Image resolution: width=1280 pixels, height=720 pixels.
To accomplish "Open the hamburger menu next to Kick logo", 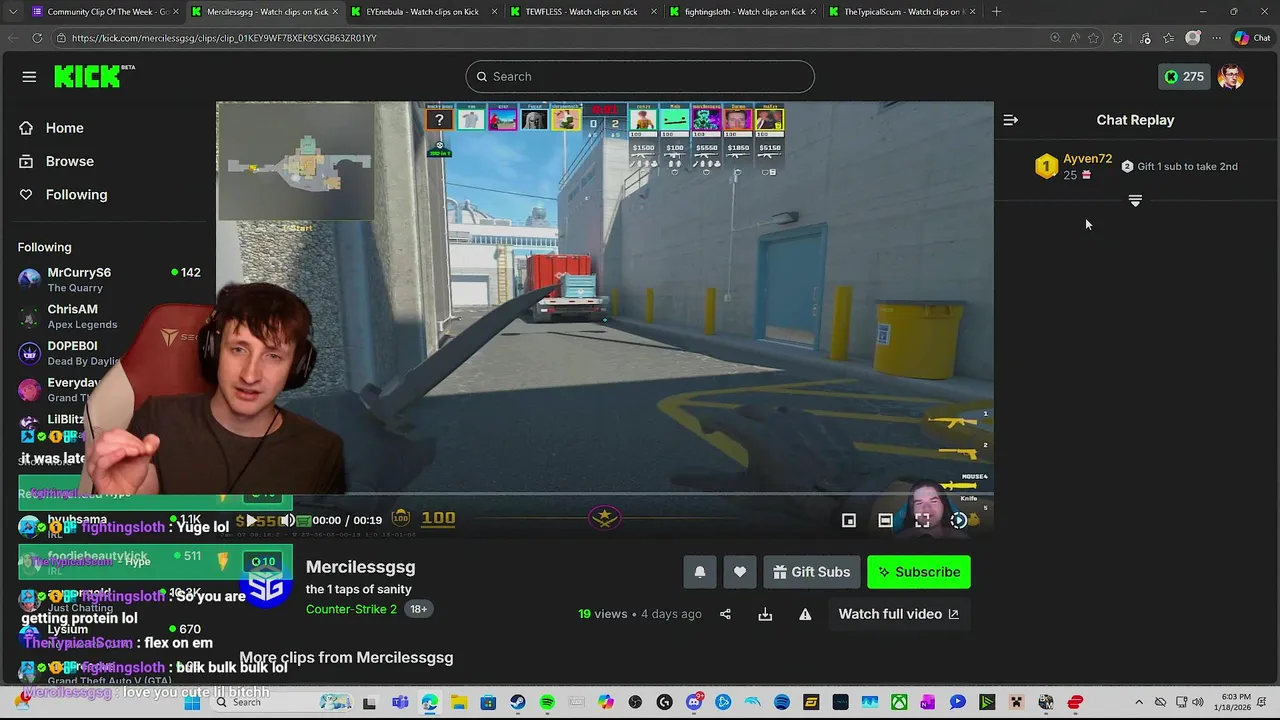I will (x=29, y=77).
